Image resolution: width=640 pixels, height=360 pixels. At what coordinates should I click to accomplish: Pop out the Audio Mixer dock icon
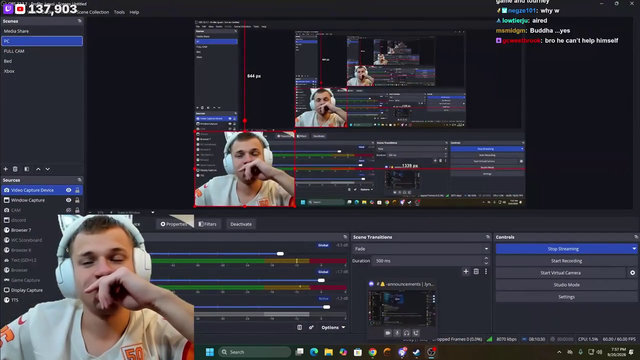pos(345,237)
